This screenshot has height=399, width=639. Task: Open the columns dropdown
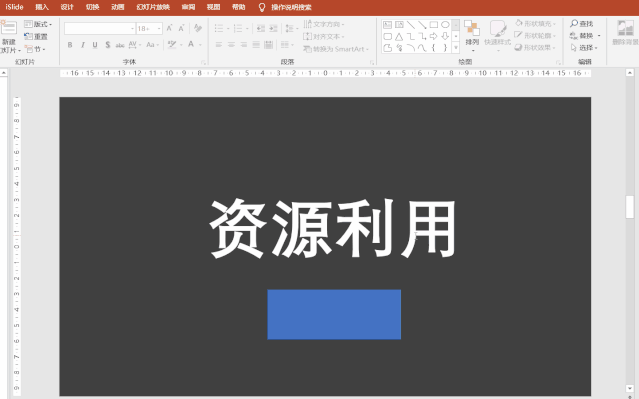[287, 44]
